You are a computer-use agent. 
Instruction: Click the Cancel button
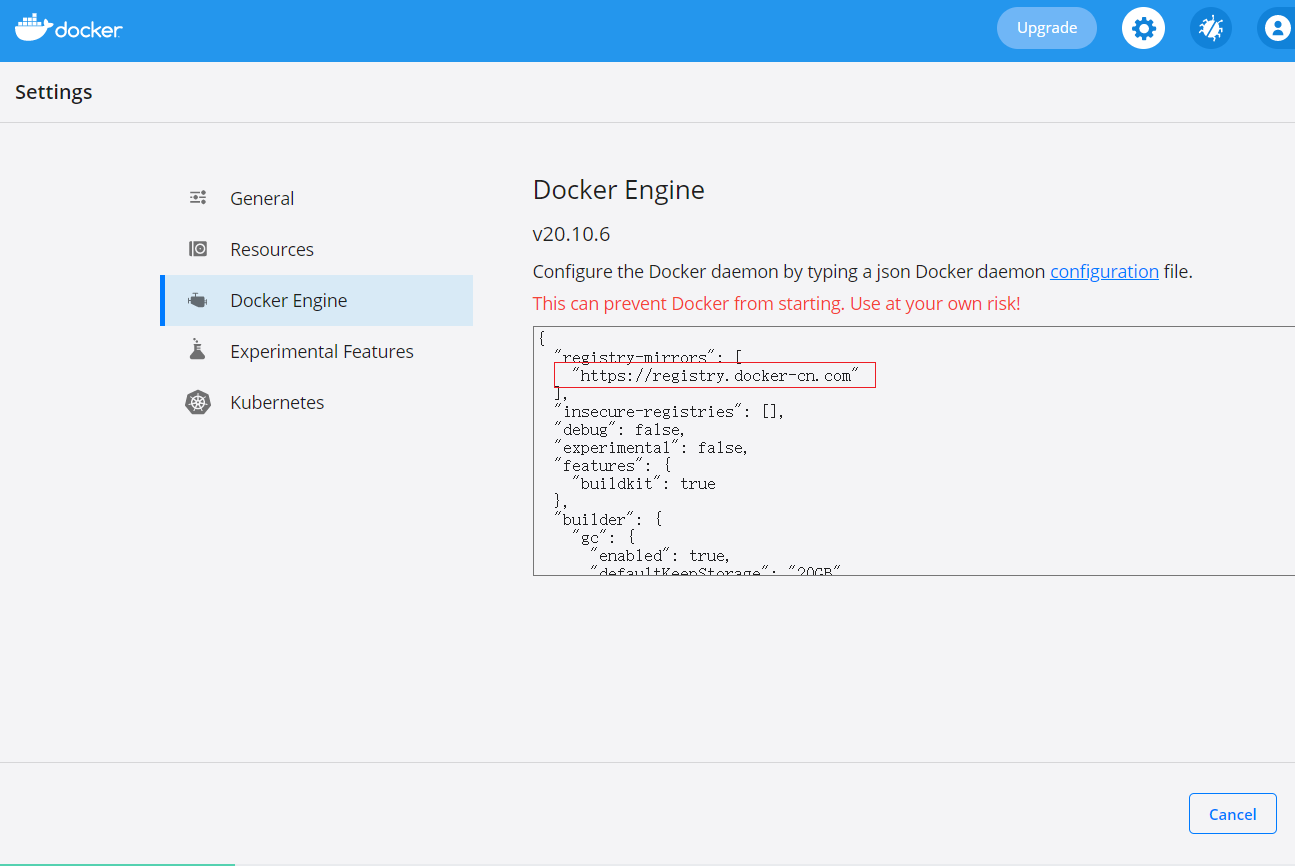pos(1232,814)
